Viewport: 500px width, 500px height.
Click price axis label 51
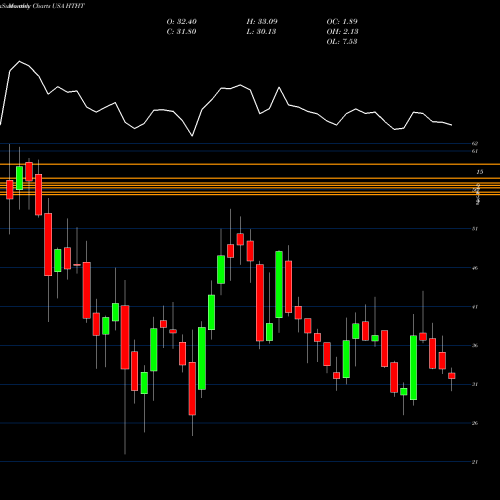point(475,229)
